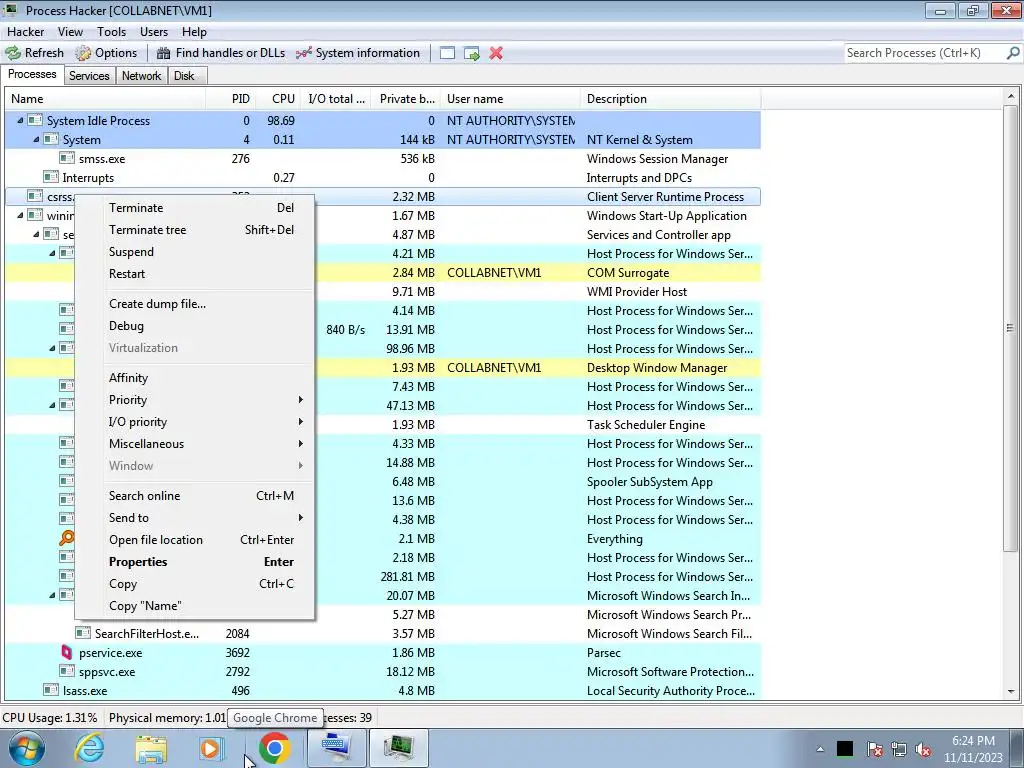The image size is (1024, 768).
Task: Click the search magnifier icon
Action: [1013, 53]
